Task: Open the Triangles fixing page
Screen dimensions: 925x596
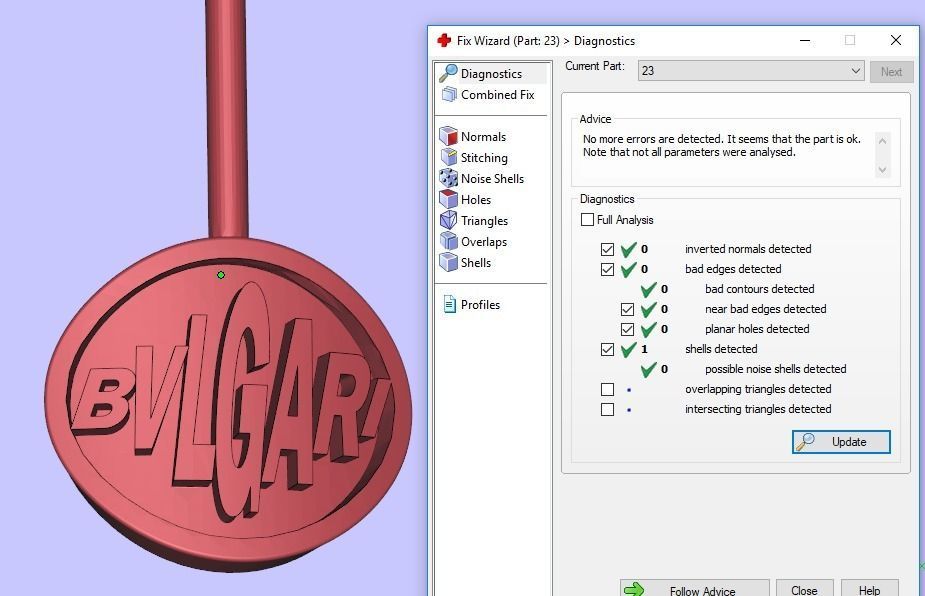Action: [474, 221]
